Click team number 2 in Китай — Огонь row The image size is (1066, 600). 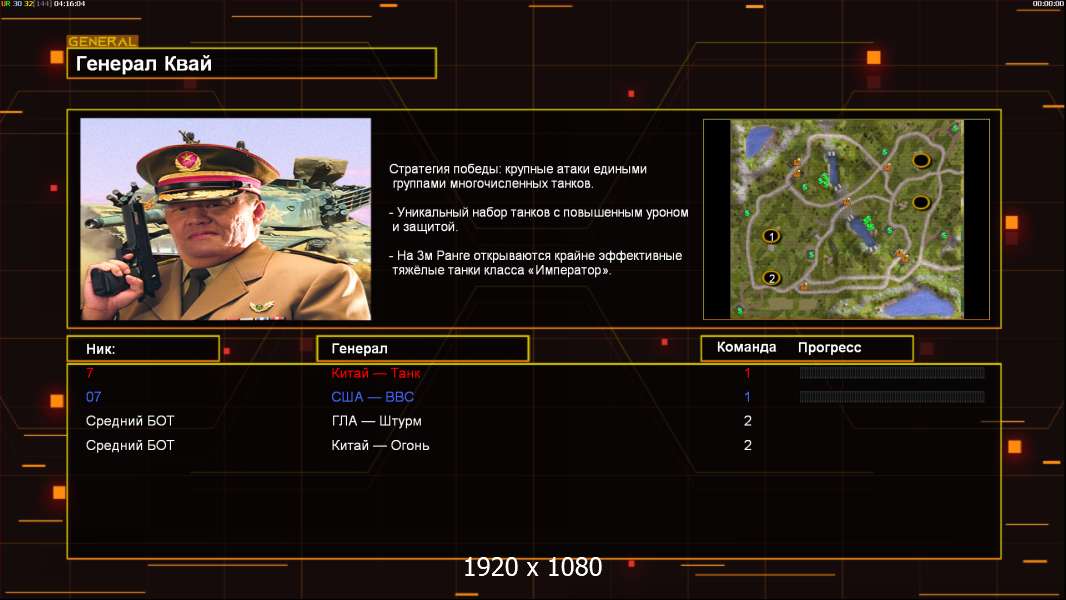[748, 446]
